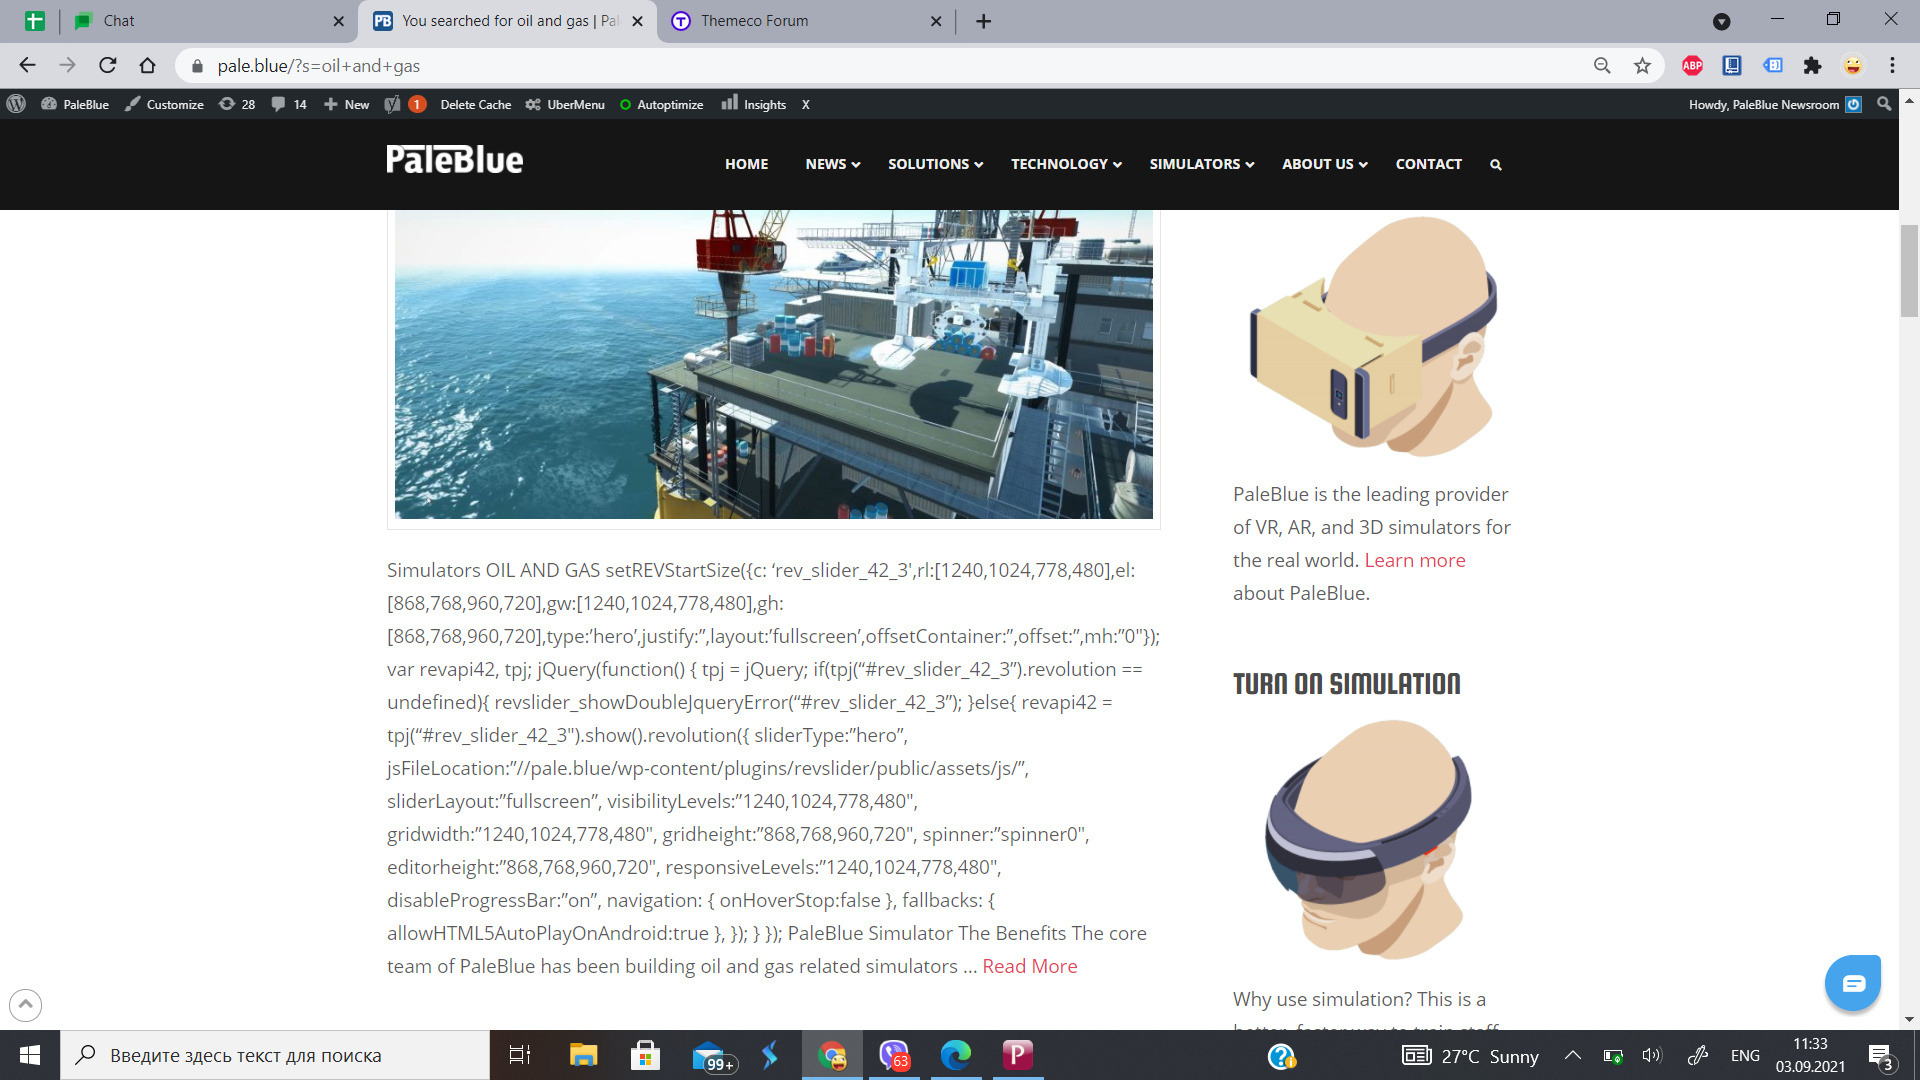Expand the SOLUTIONS dropdown menu
Image resolution: width=1920 pixels, height=1080 pixels.
click(x=935, y=164)
